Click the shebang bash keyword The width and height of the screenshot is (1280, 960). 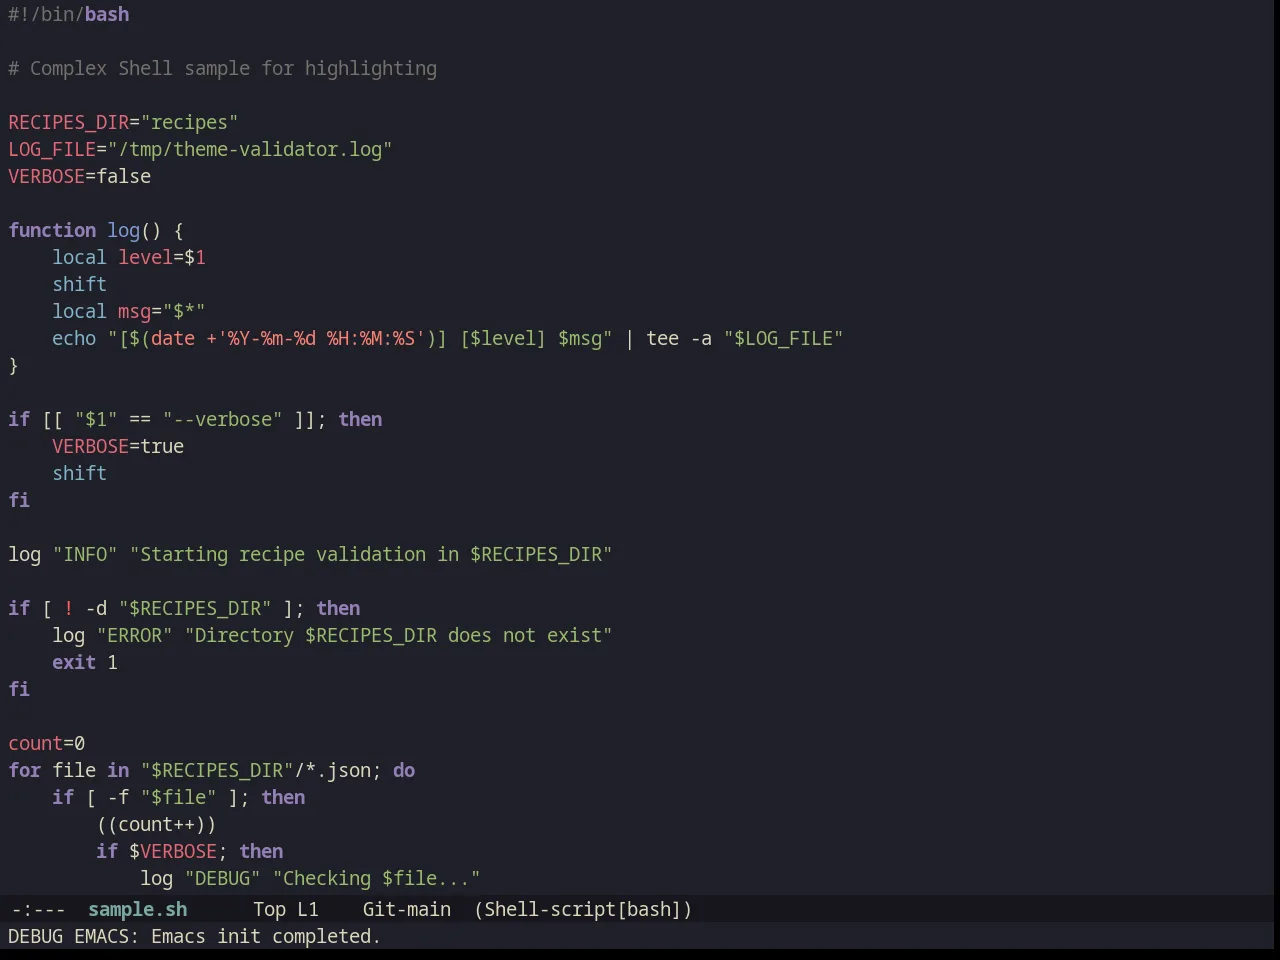(107, 14)
